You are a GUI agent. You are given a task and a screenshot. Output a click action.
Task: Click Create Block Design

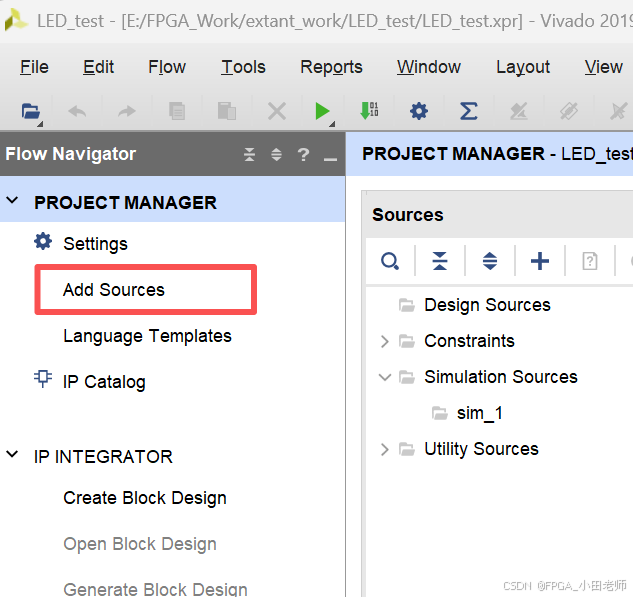tap(145, 498)
